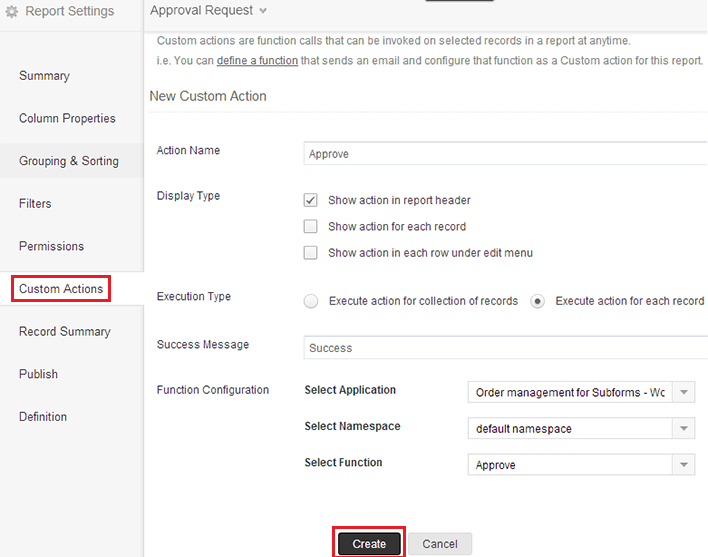Go to Column Properties

click(67, 119)
